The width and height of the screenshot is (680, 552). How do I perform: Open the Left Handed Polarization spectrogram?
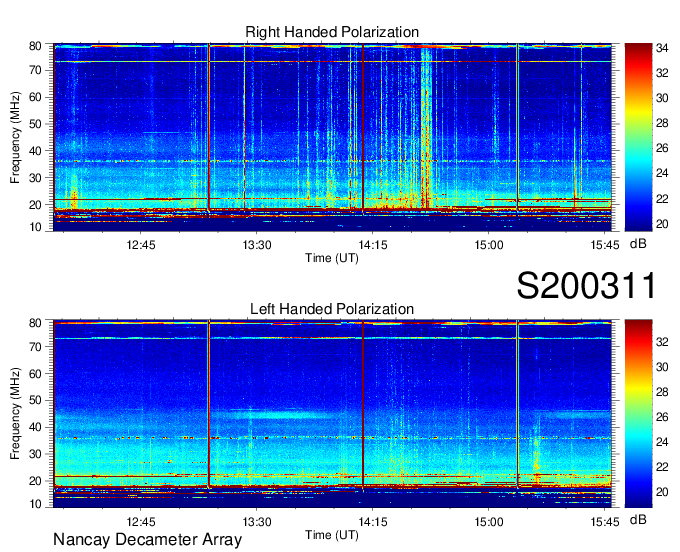click(332, 414)
